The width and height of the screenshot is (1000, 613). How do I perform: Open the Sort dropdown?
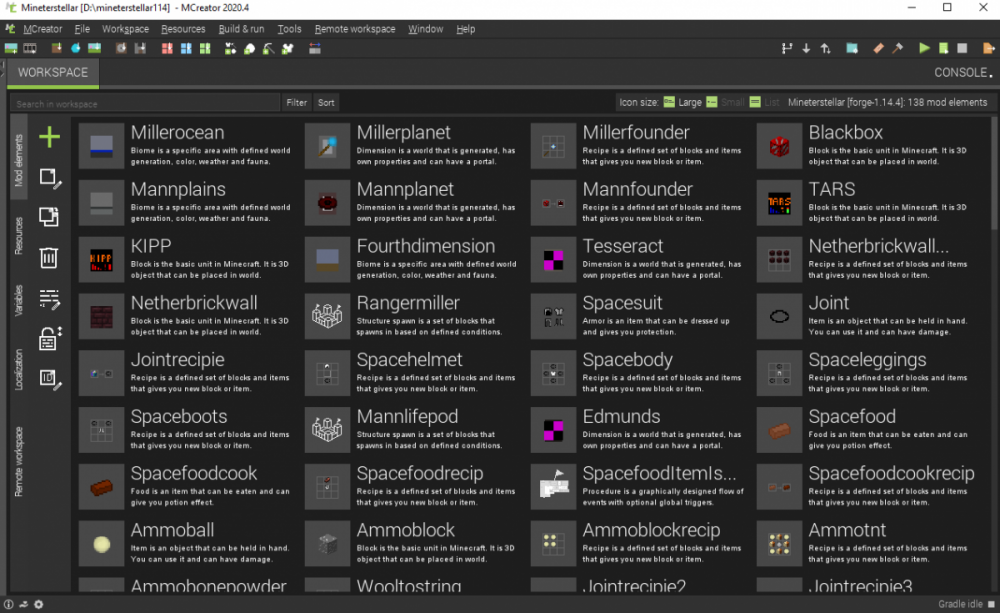(x=326, y=102)
